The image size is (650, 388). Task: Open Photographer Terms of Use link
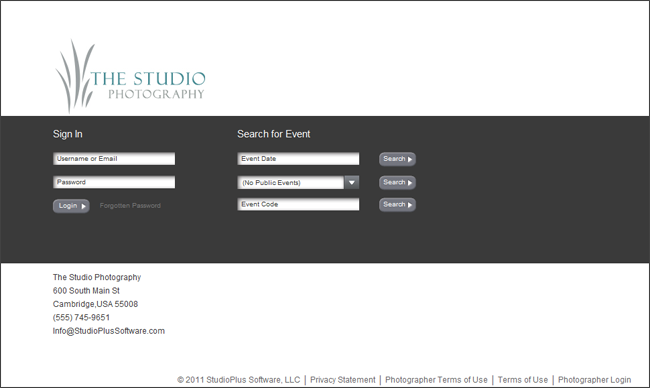click(436, 380)
